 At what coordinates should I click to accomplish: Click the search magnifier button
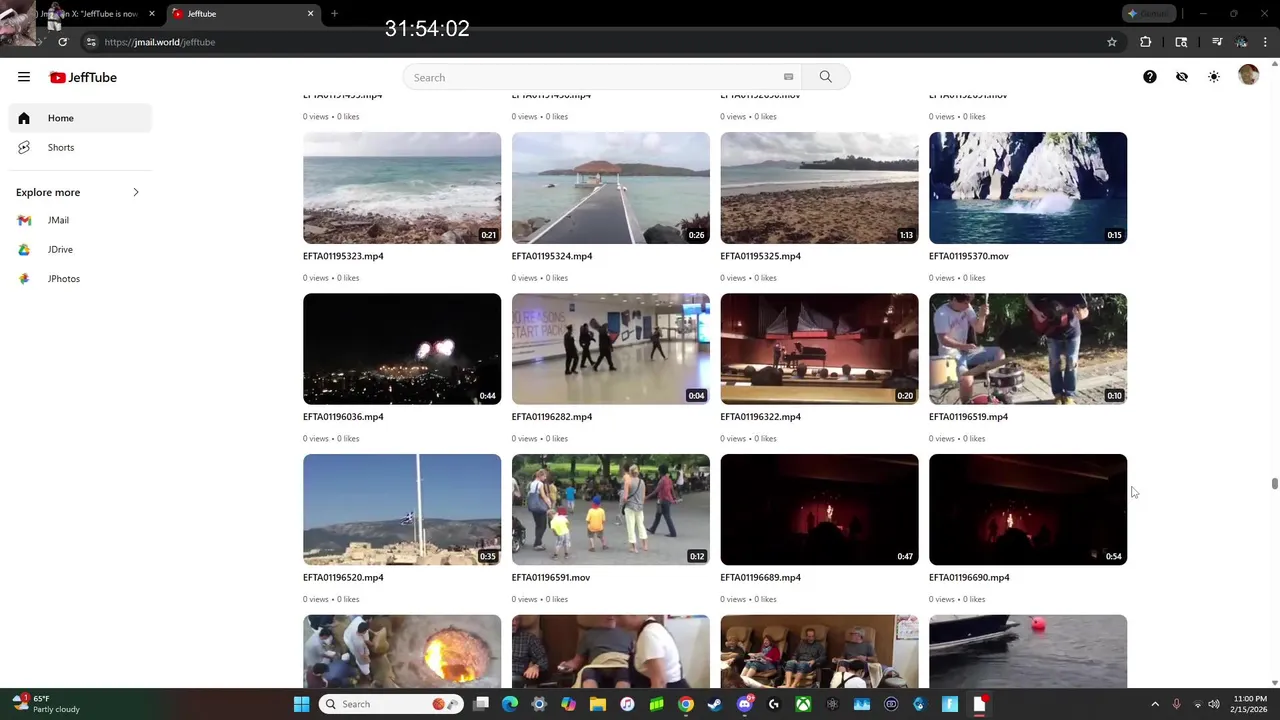point(825,77)
